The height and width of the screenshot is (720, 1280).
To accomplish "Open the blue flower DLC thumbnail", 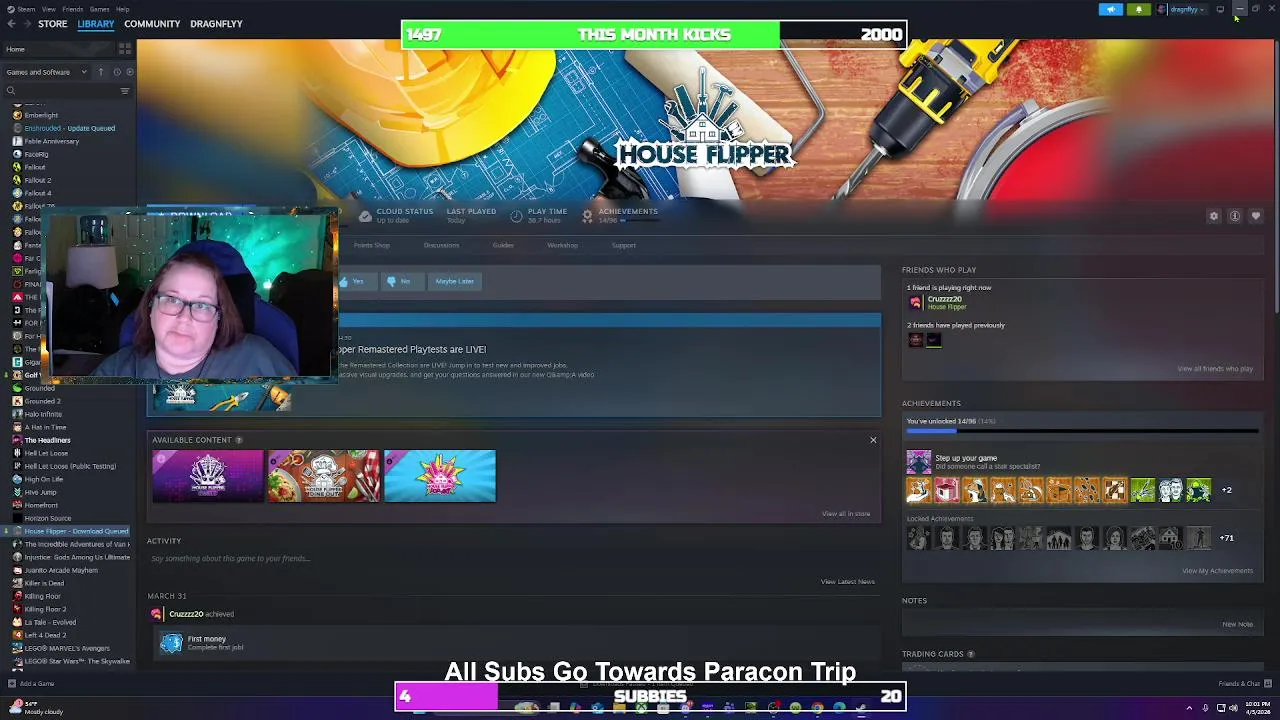I will (440, 476).
